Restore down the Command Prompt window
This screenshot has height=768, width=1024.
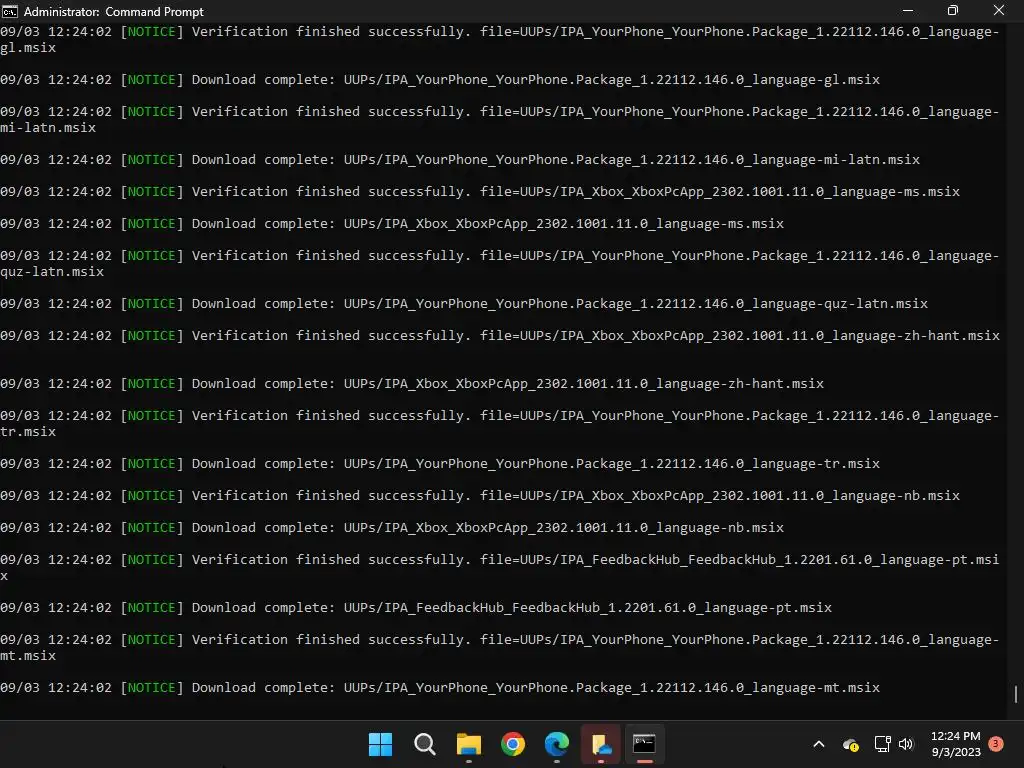953,11
